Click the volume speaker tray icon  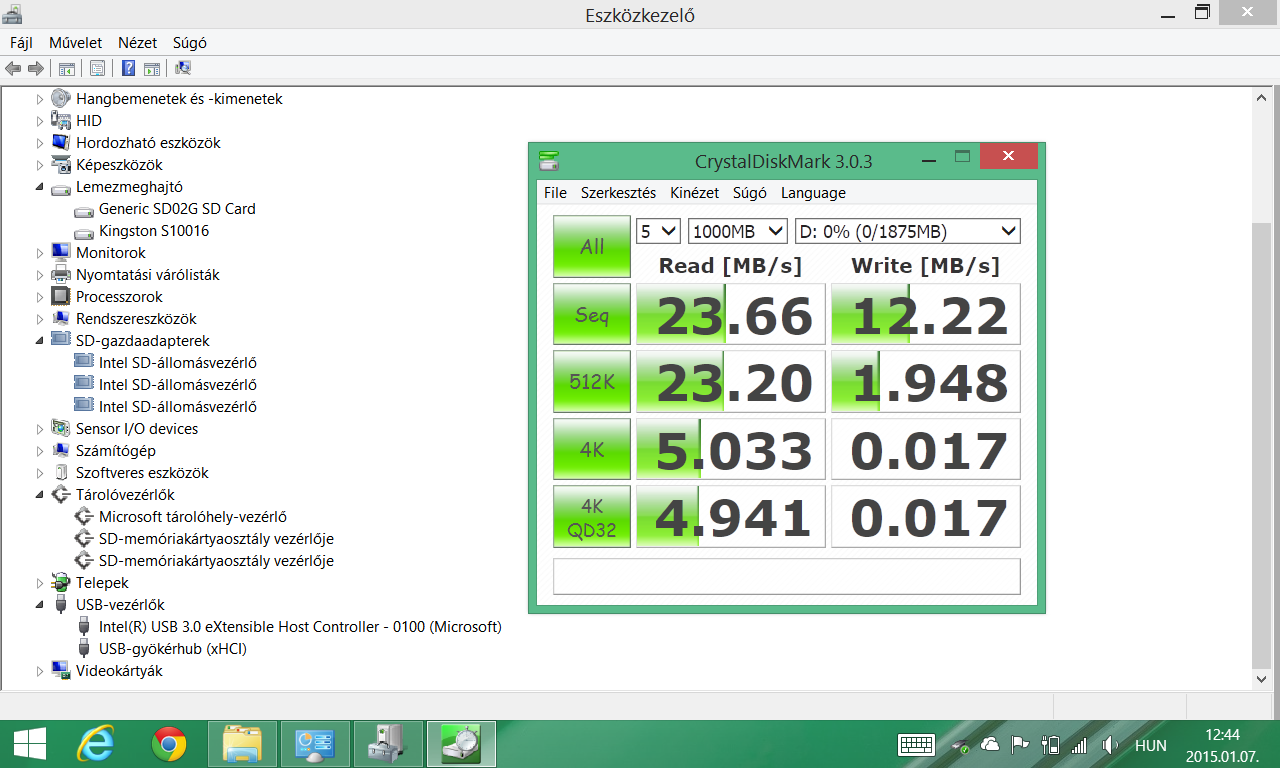pyautogui.click(x=1109, y=745)
